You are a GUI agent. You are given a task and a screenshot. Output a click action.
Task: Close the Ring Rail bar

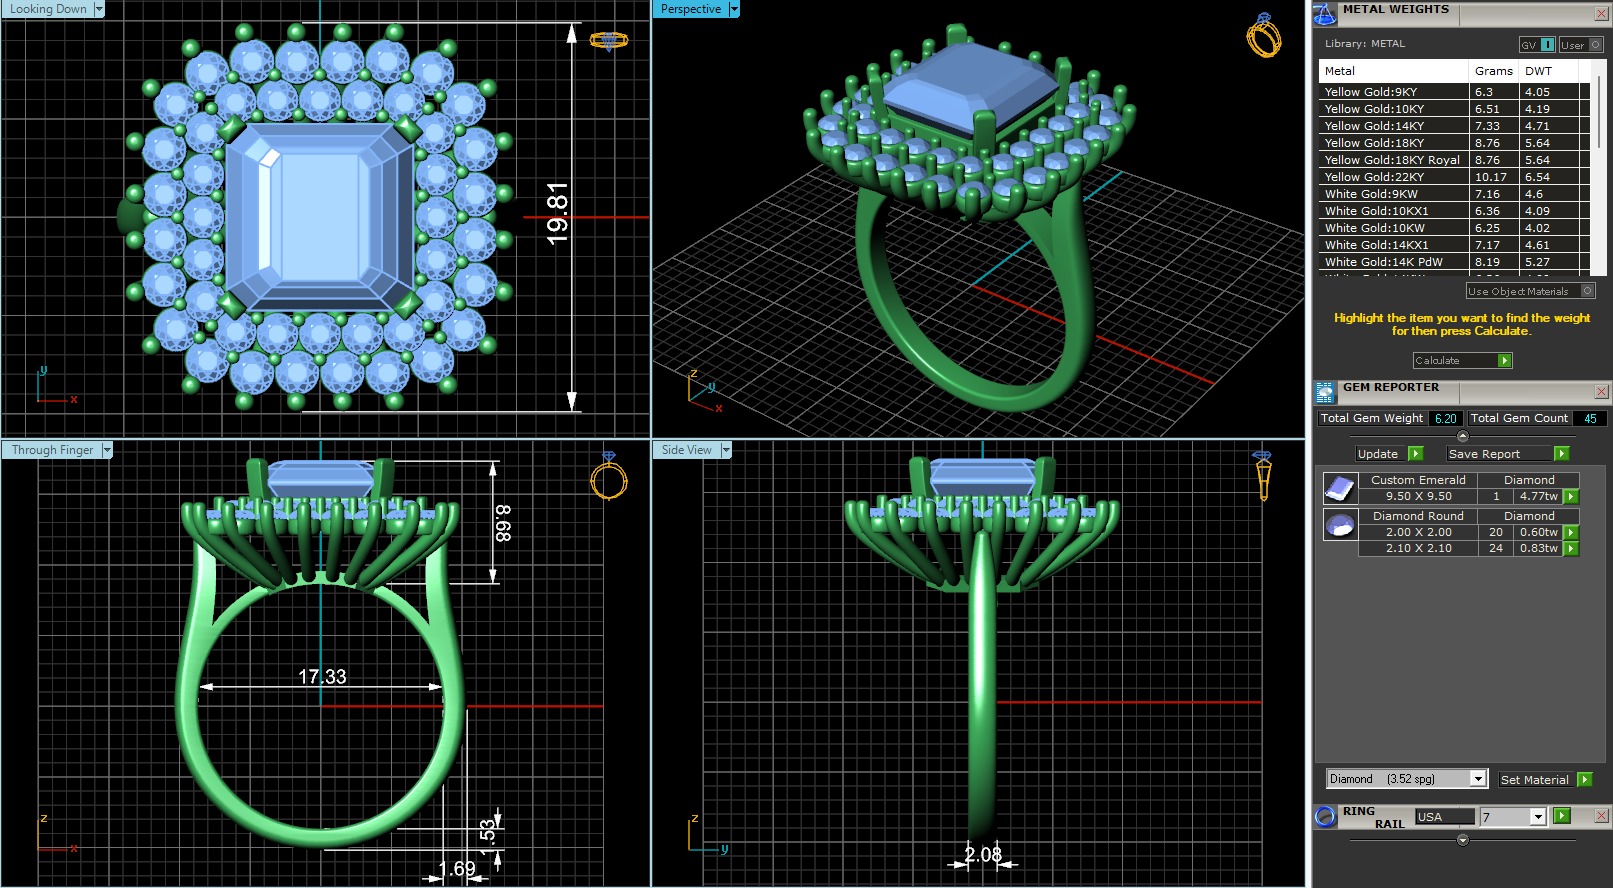pos(1601,816)
